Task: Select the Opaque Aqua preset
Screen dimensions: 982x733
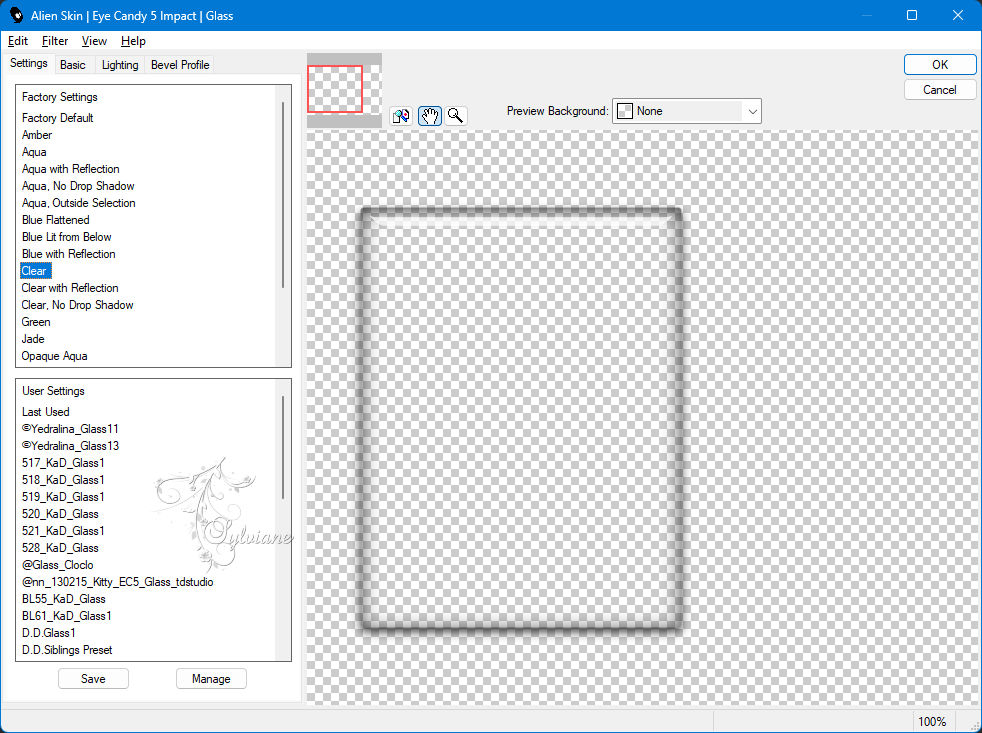Action: [x=54, y=355]
